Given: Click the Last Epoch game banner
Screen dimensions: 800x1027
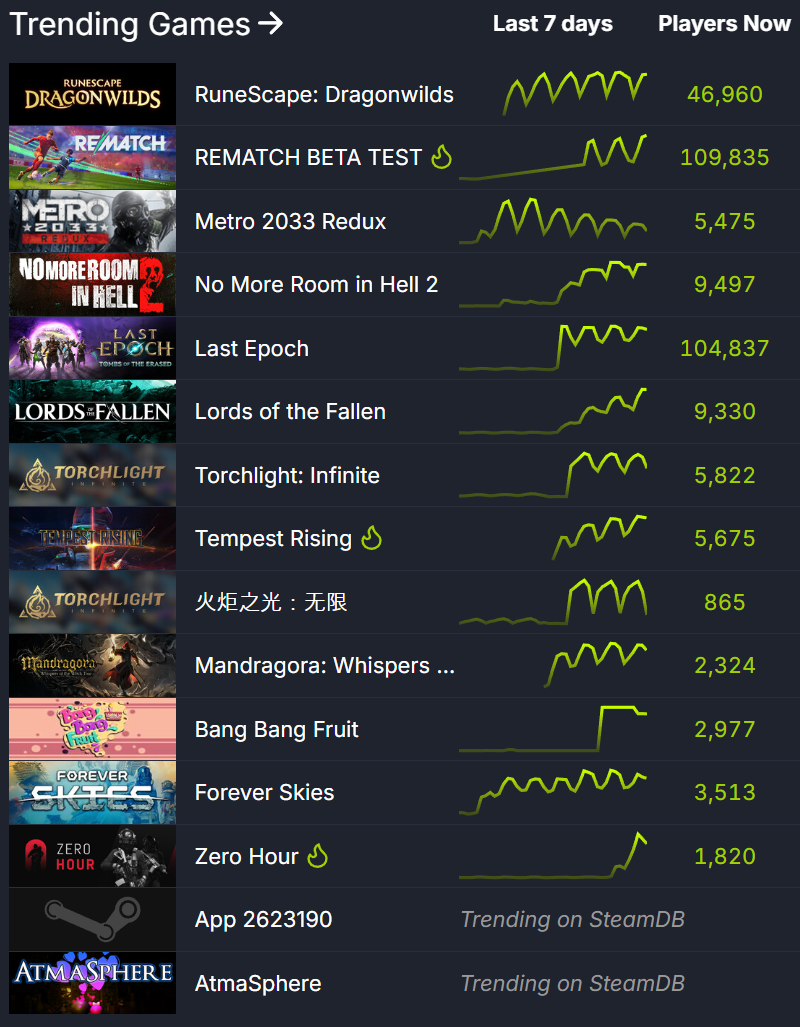Looking at the screenshot, I should pyautogui.click(x=92, y=348).
